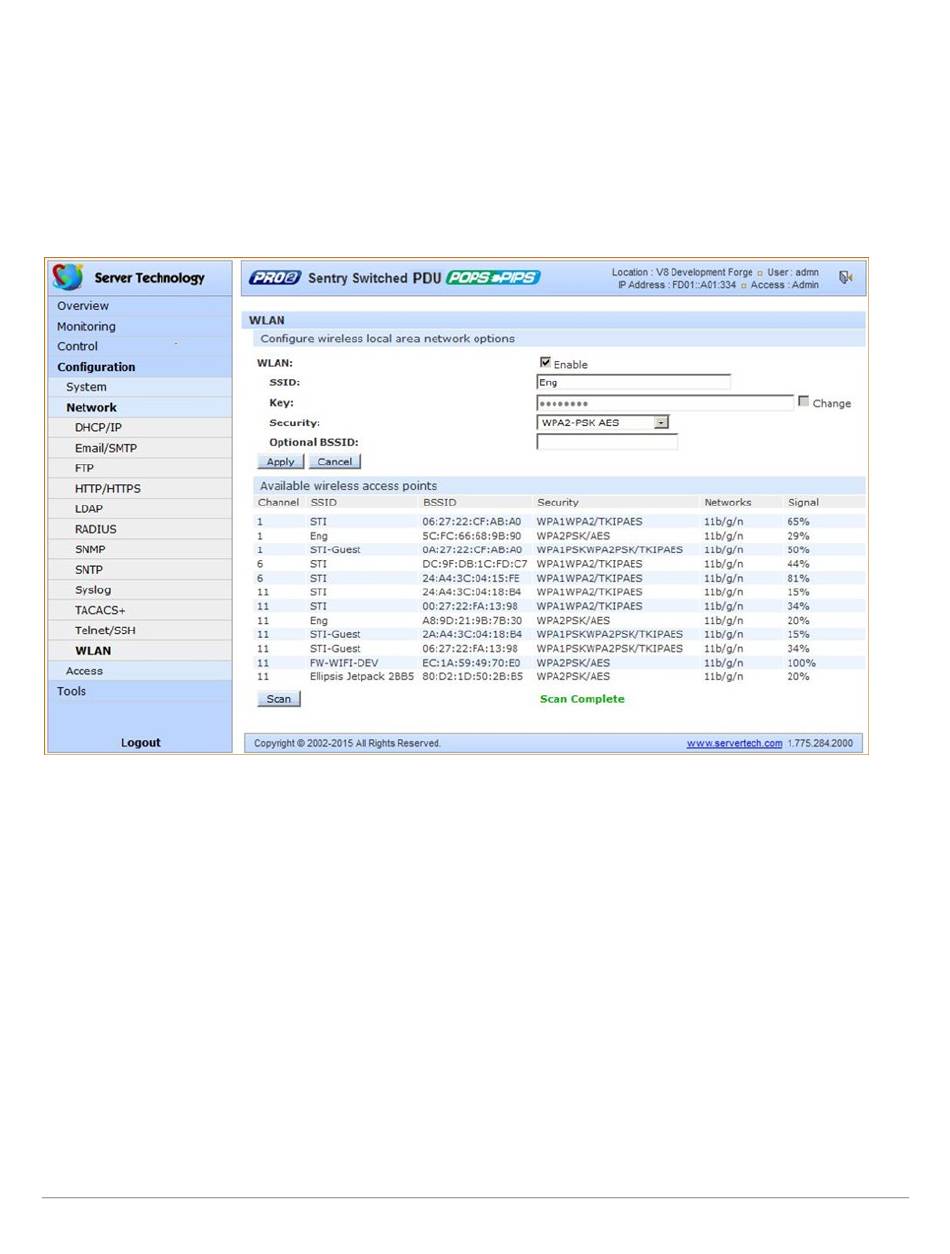Open the Control menu item
This screenshot has height=1254, width=950.
(x=139, y=346)
